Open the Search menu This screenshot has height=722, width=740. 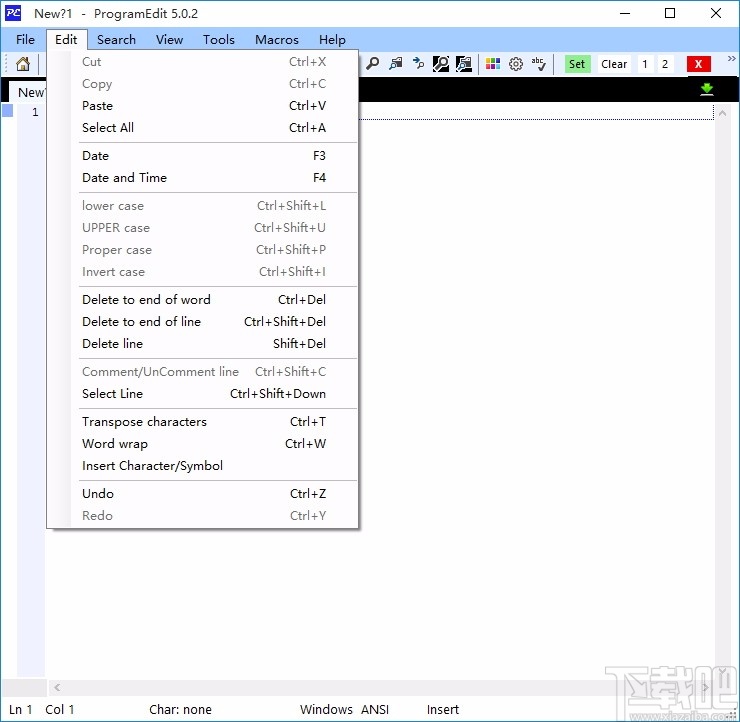pyautogui.click(x=116, y=40)
